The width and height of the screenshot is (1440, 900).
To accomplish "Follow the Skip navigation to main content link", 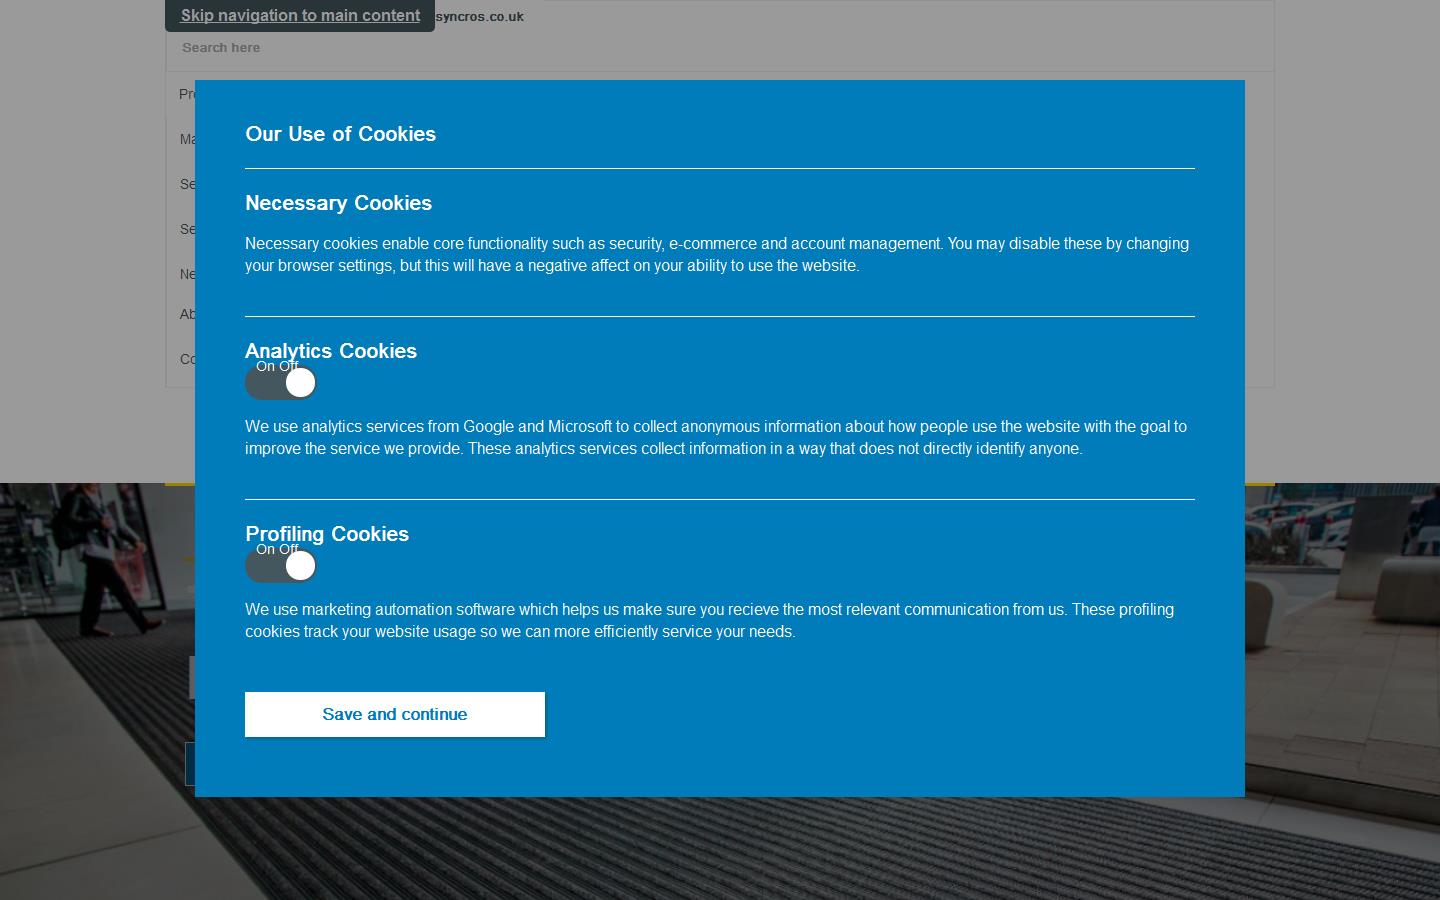I will 299,15.
